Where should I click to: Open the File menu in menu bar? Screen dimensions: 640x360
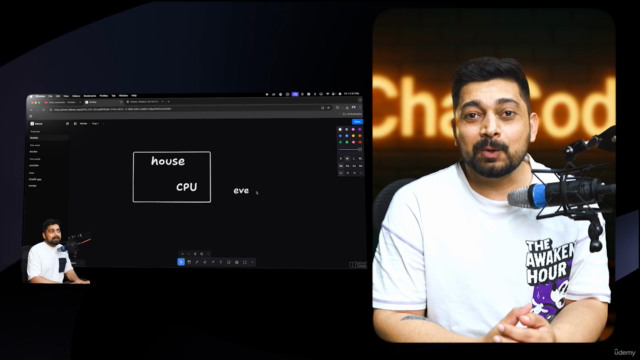(50, 96)
